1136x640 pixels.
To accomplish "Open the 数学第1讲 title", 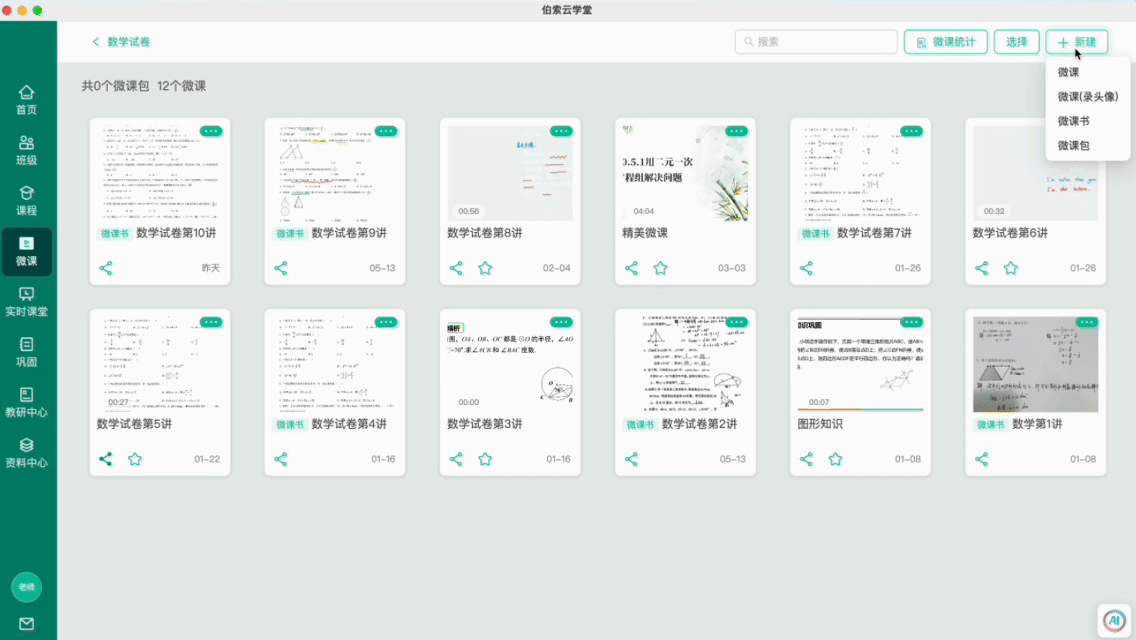I will point(1037,424).
